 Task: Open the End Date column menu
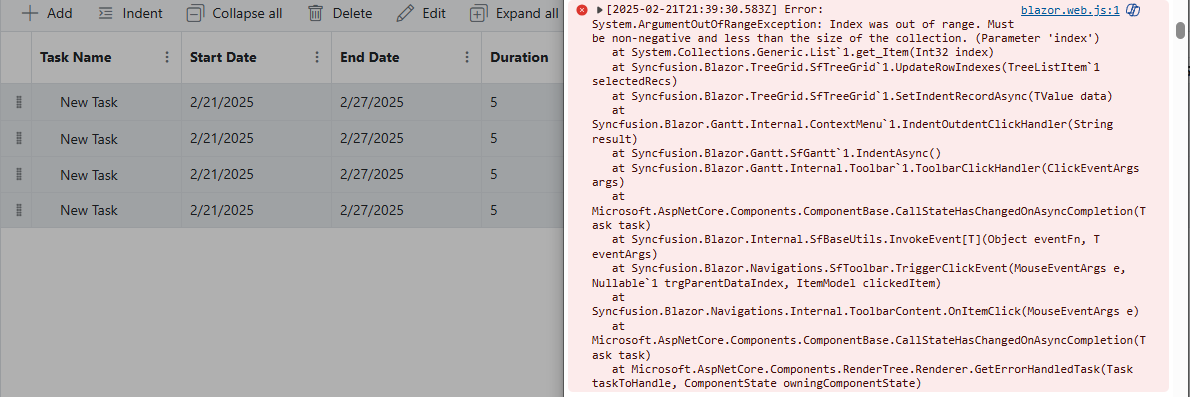pyautogui.click(x=468, y=58)
